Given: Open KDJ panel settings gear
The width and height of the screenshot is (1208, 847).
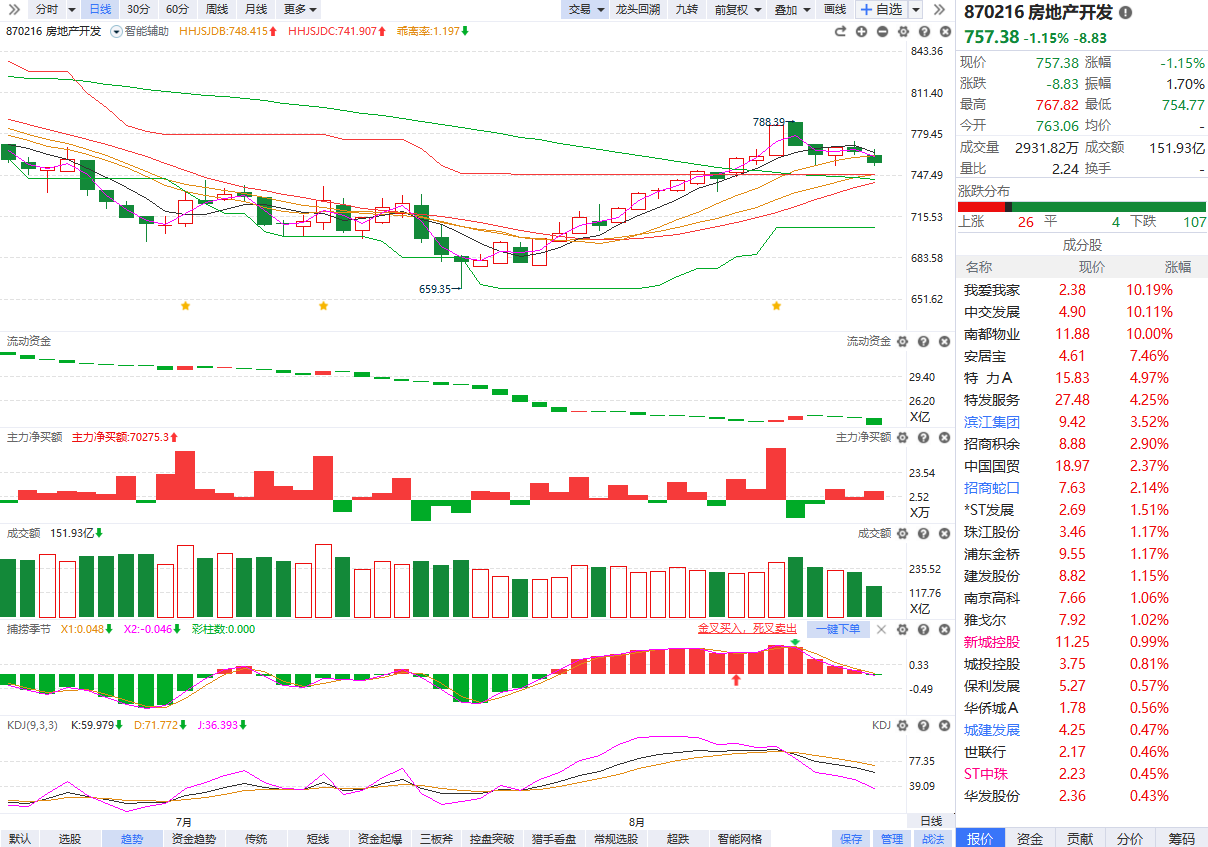Looking at the screenshot, I should (903, 726).
